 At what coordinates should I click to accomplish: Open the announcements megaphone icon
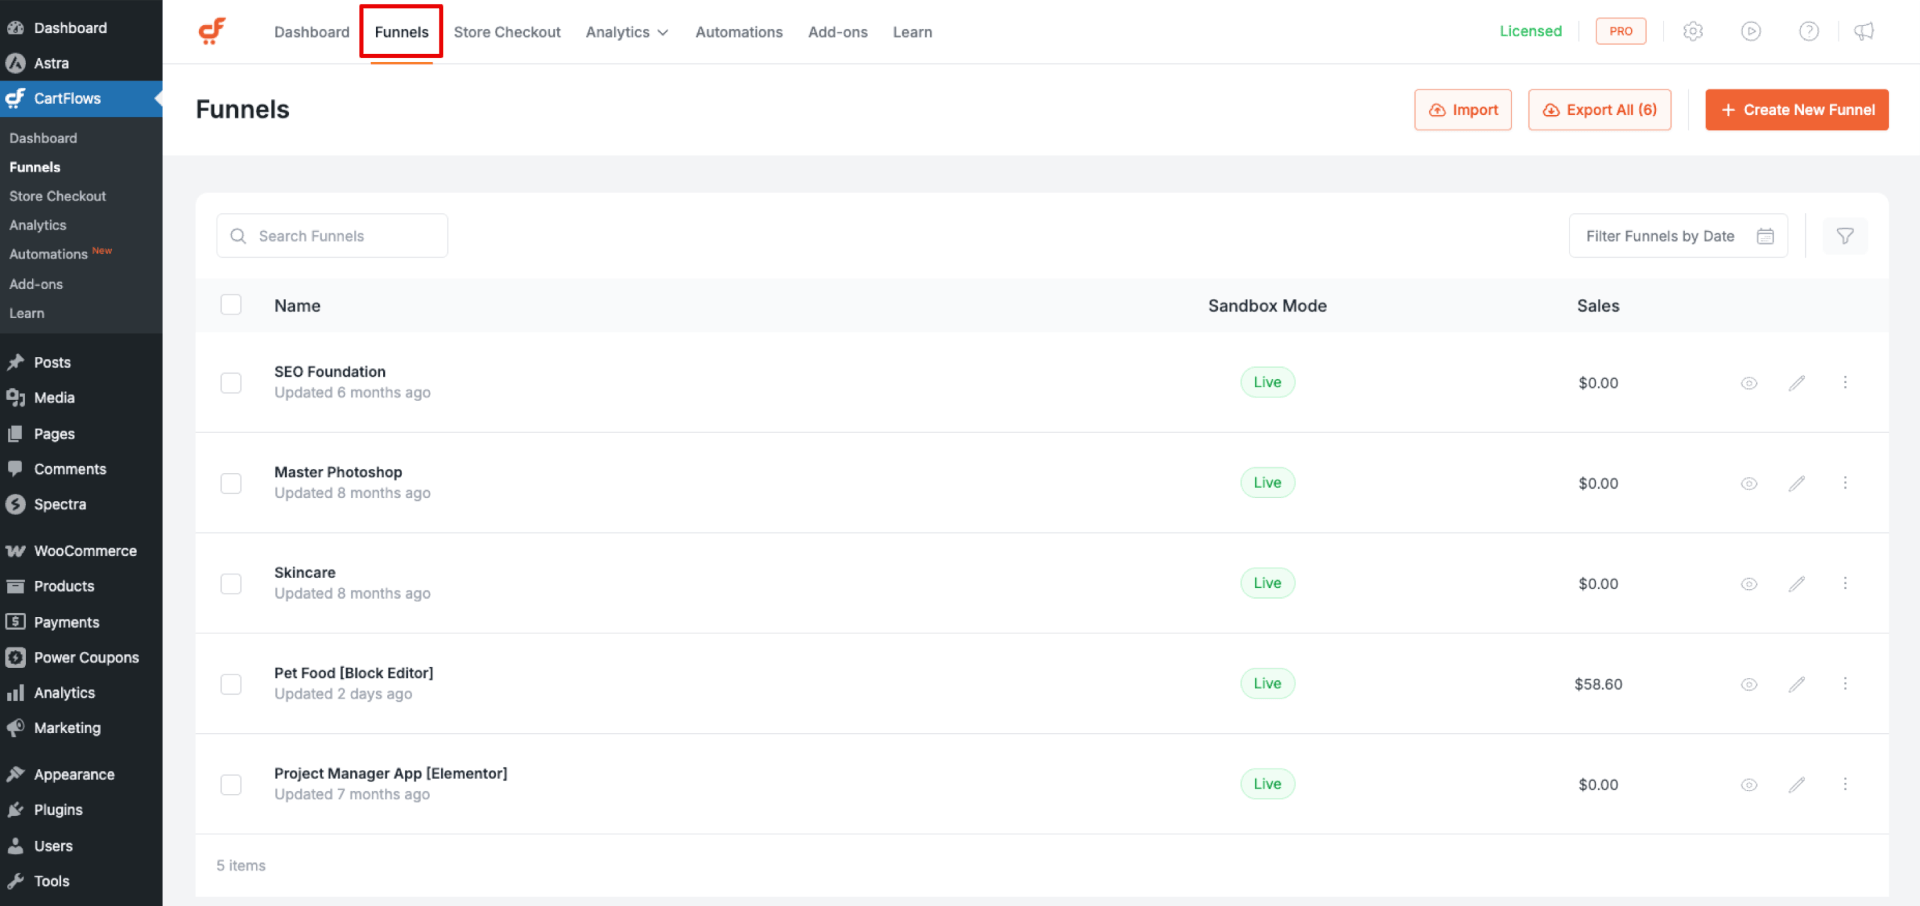click(x=1864, y=31)
